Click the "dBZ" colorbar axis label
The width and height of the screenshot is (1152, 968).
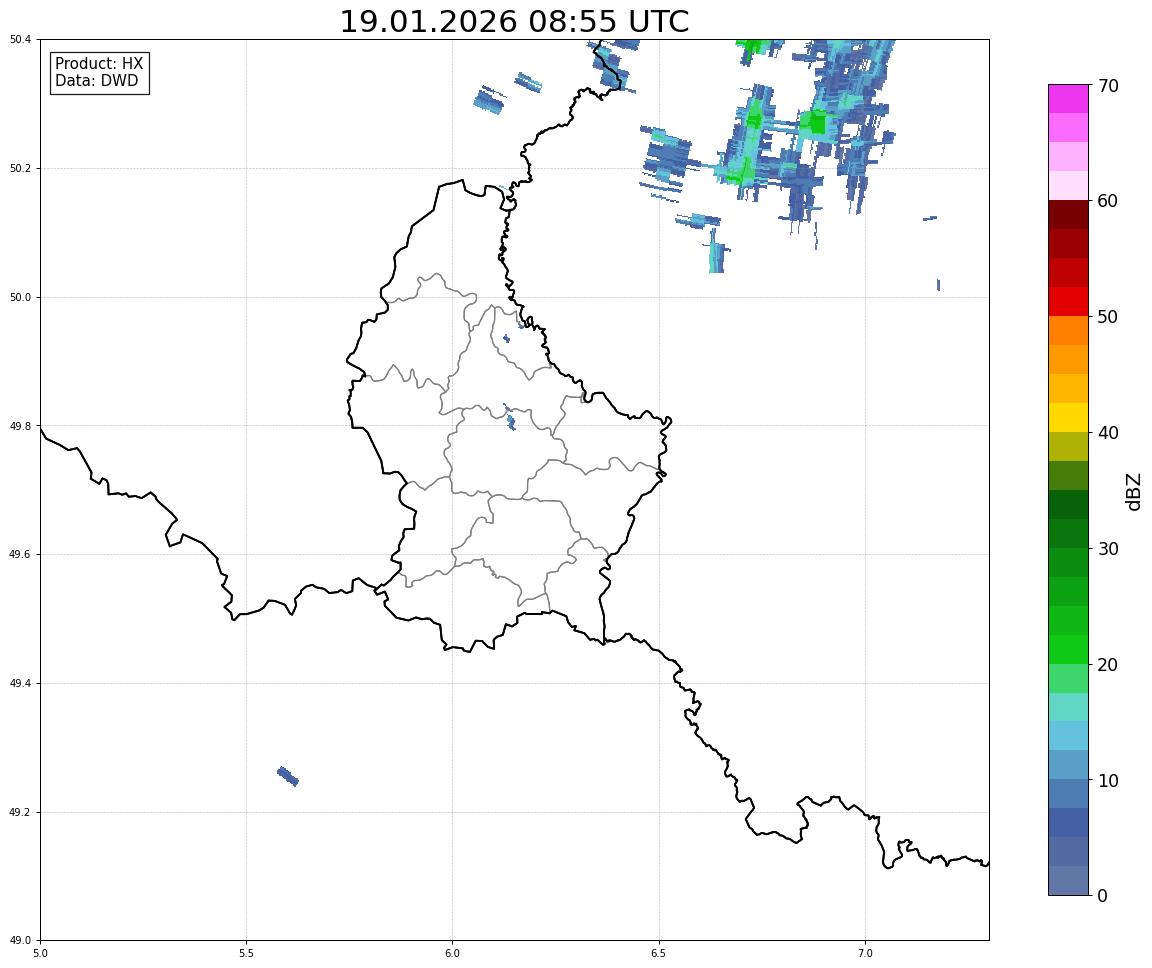pos(1134,491)
